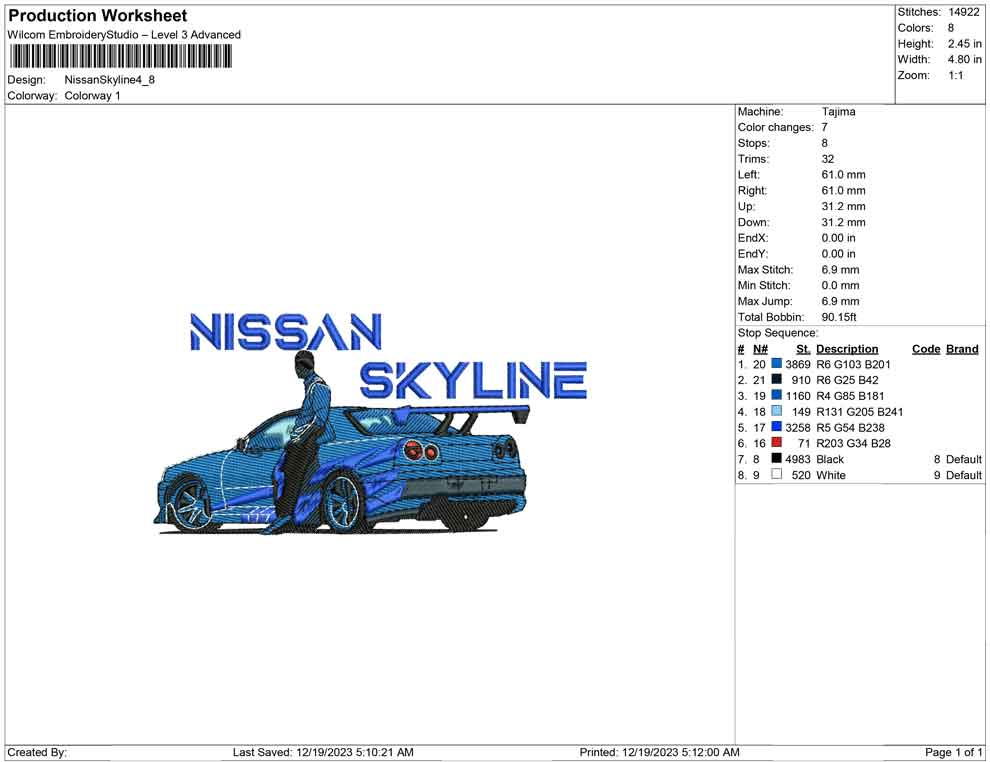Select the Black thread color swatch
The height and width of the screenshot is (762, 990).
point(779,459)
